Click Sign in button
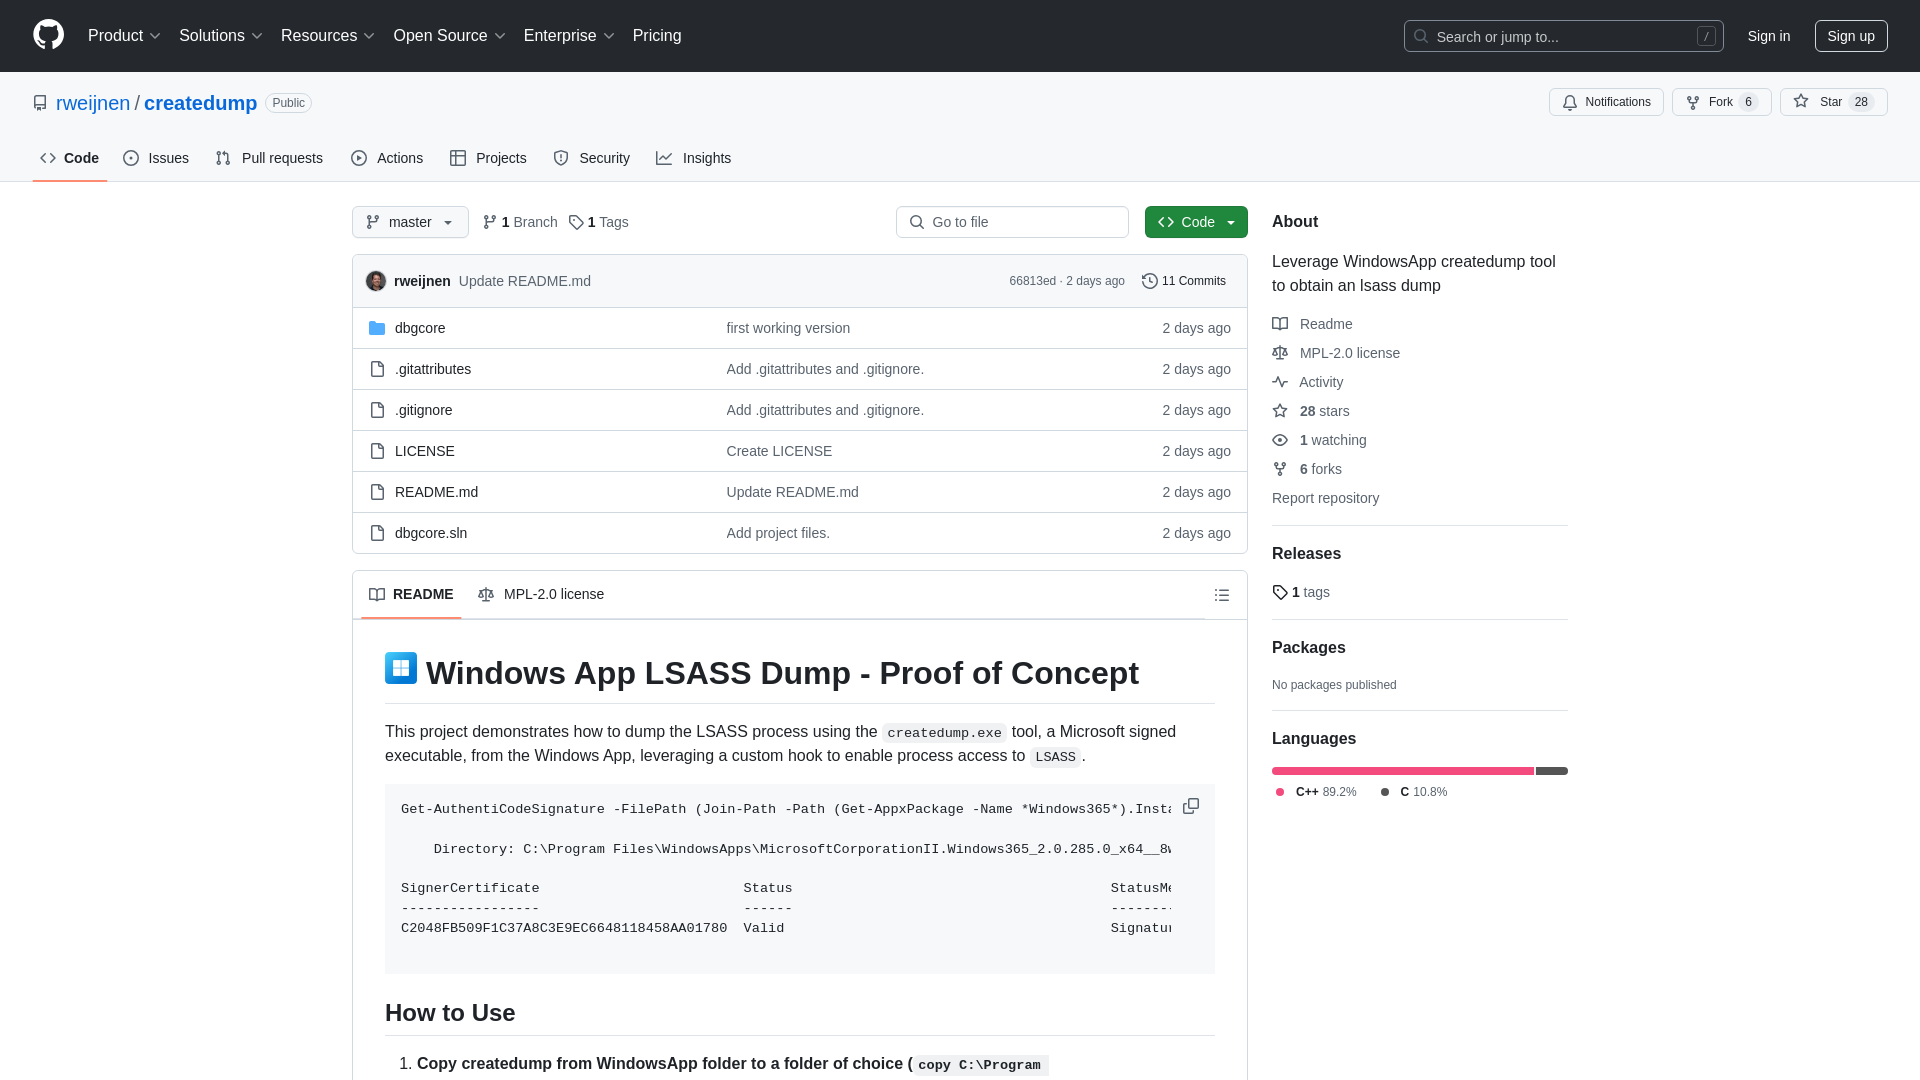The width and height of the screenshot is (1920, 1080). [1768, 36]
